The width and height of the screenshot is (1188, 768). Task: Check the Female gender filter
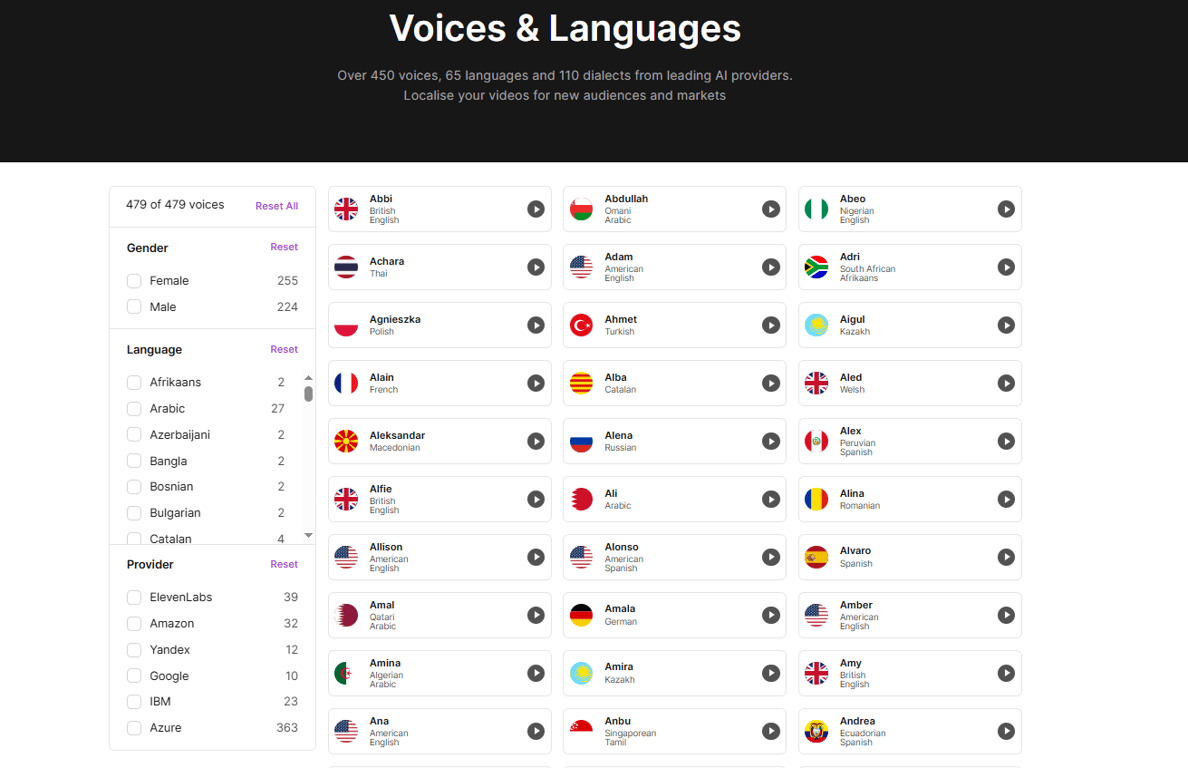click(134, 281)
